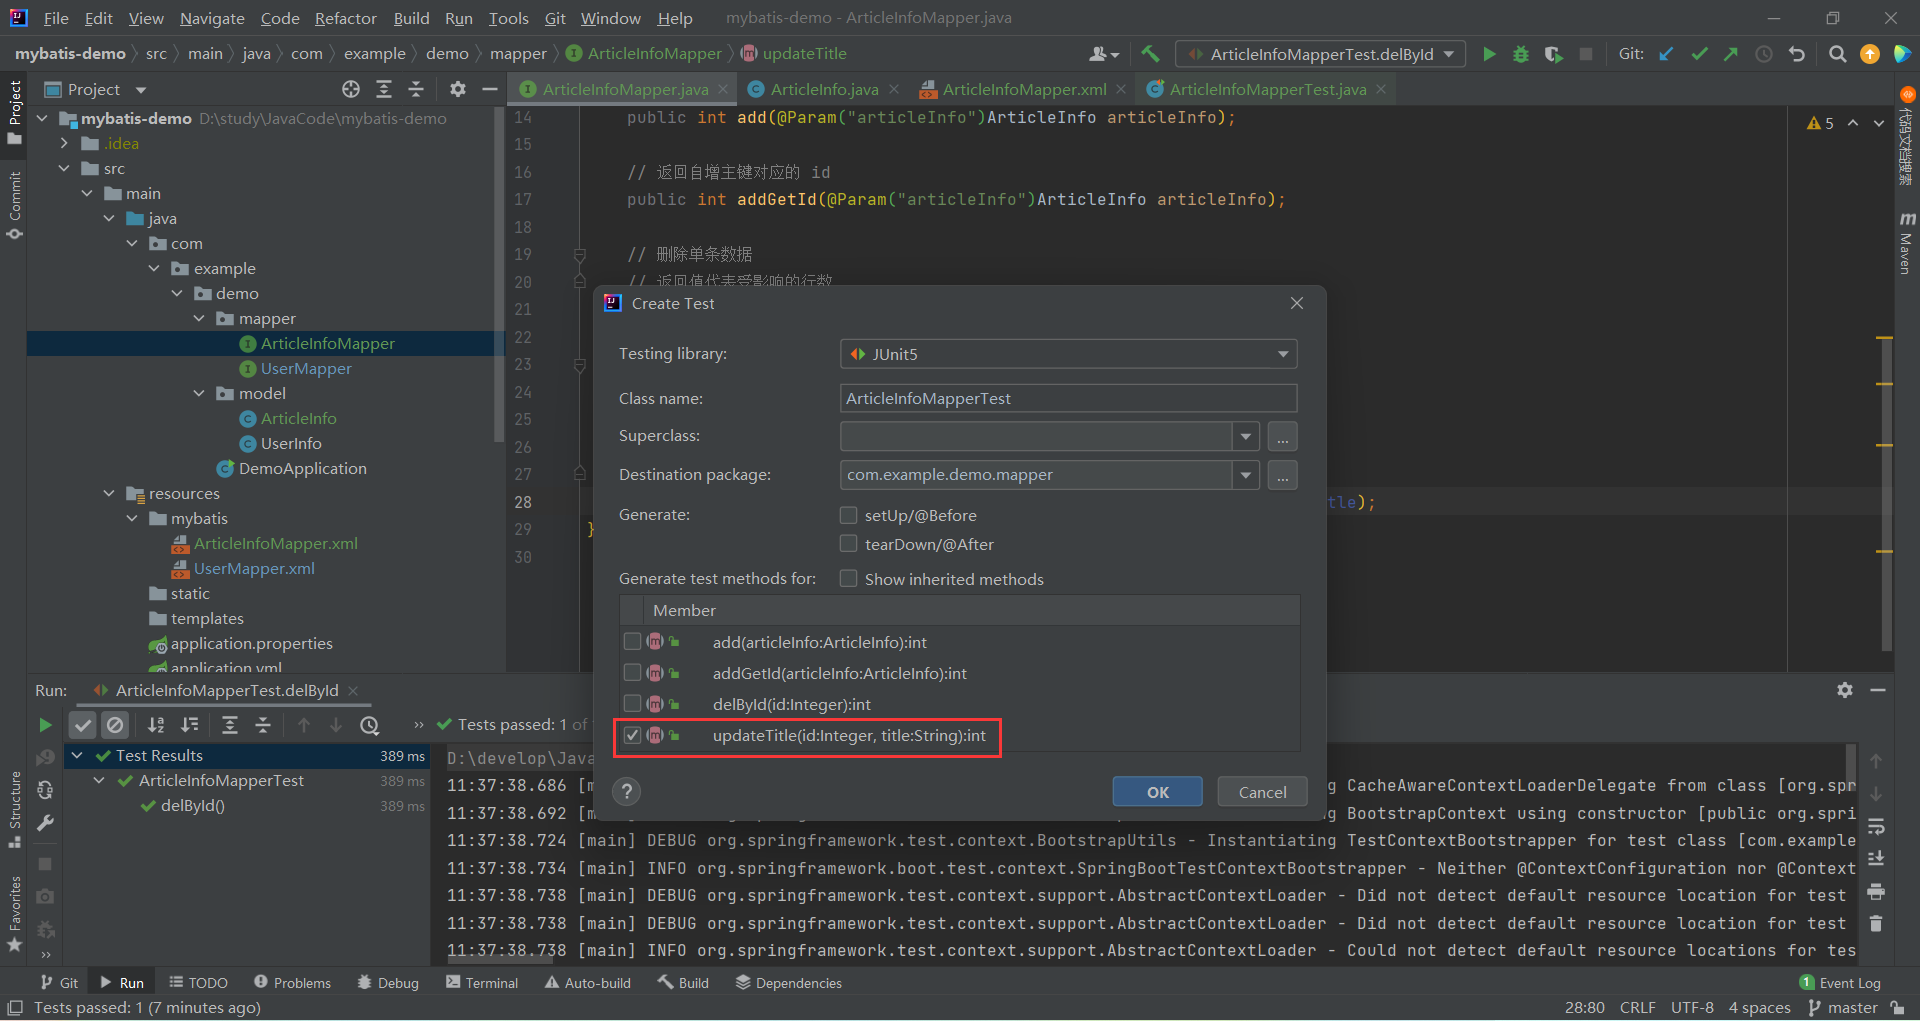Screen dimensions: 1920x1021
Task: Start debugging with the bug icon
Action: tap(1521, 54)
